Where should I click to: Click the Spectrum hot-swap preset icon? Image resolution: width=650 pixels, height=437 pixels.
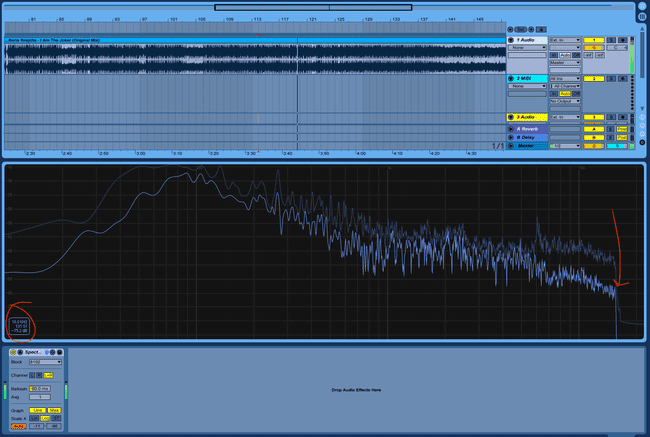click(x=53, y=352)
